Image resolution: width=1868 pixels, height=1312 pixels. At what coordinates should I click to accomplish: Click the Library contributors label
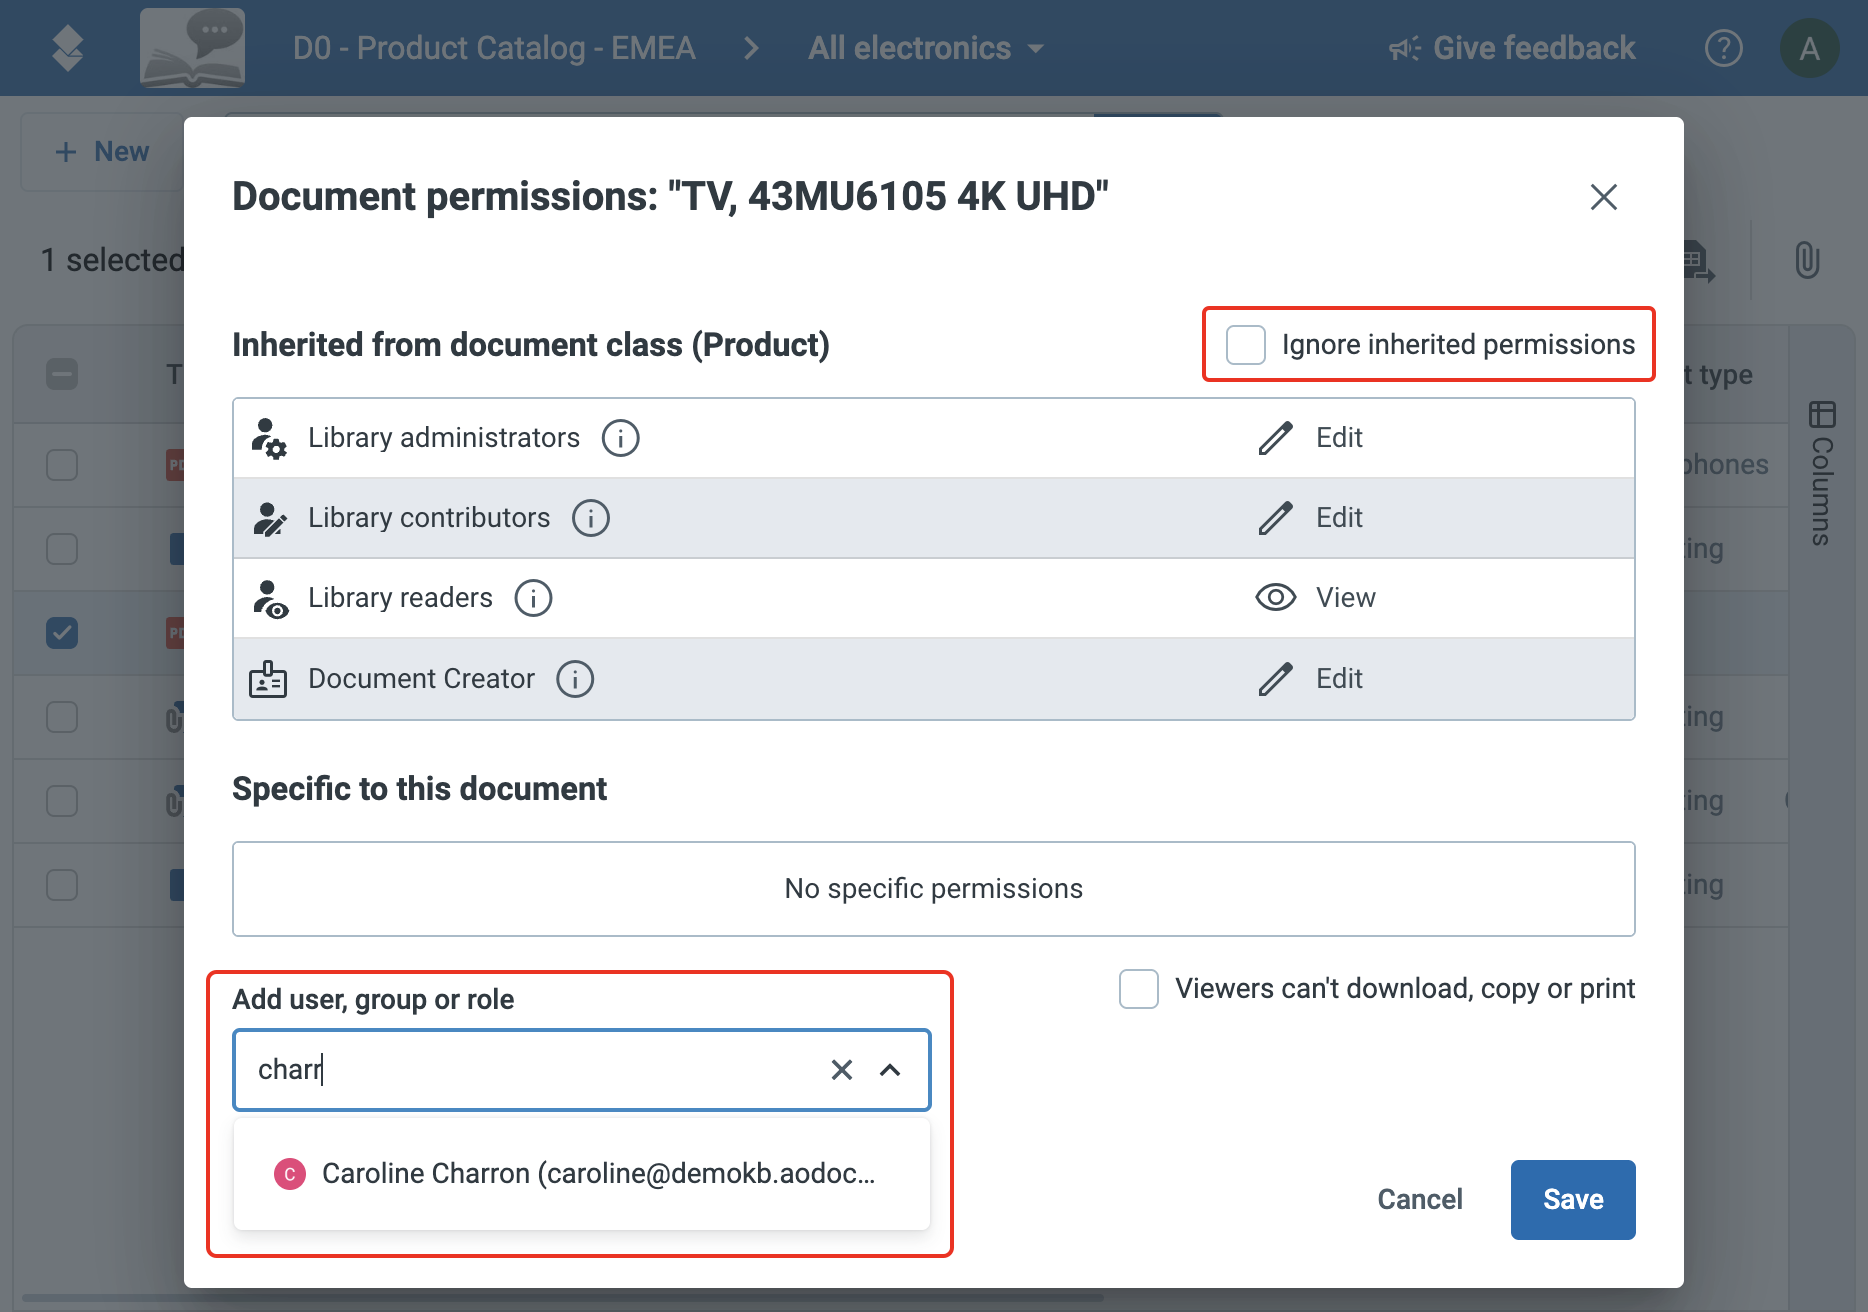point(429,518)
